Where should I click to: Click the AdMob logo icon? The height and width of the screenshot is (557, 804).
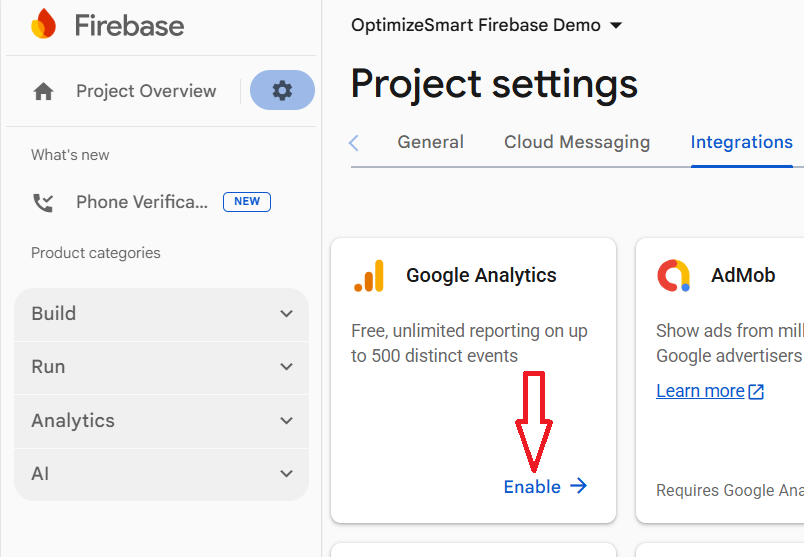[x=674, y=276]
